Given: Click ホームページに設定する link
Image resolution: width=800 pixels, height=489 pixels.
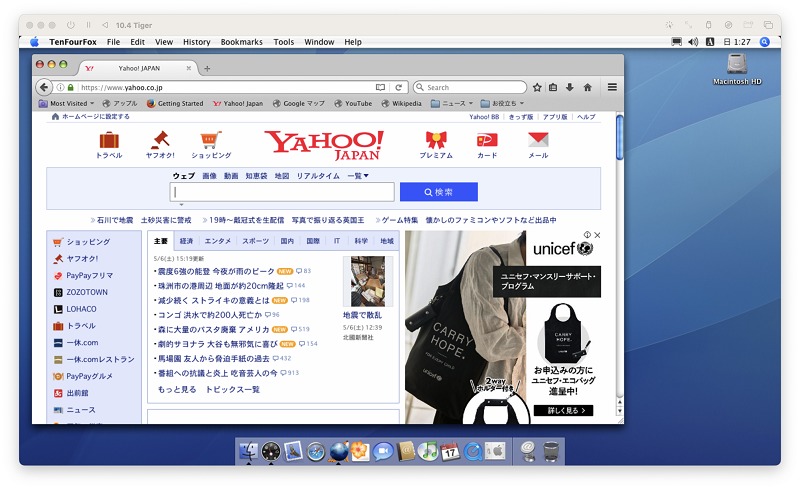Looking at the screenshot, I should [95, 117].
